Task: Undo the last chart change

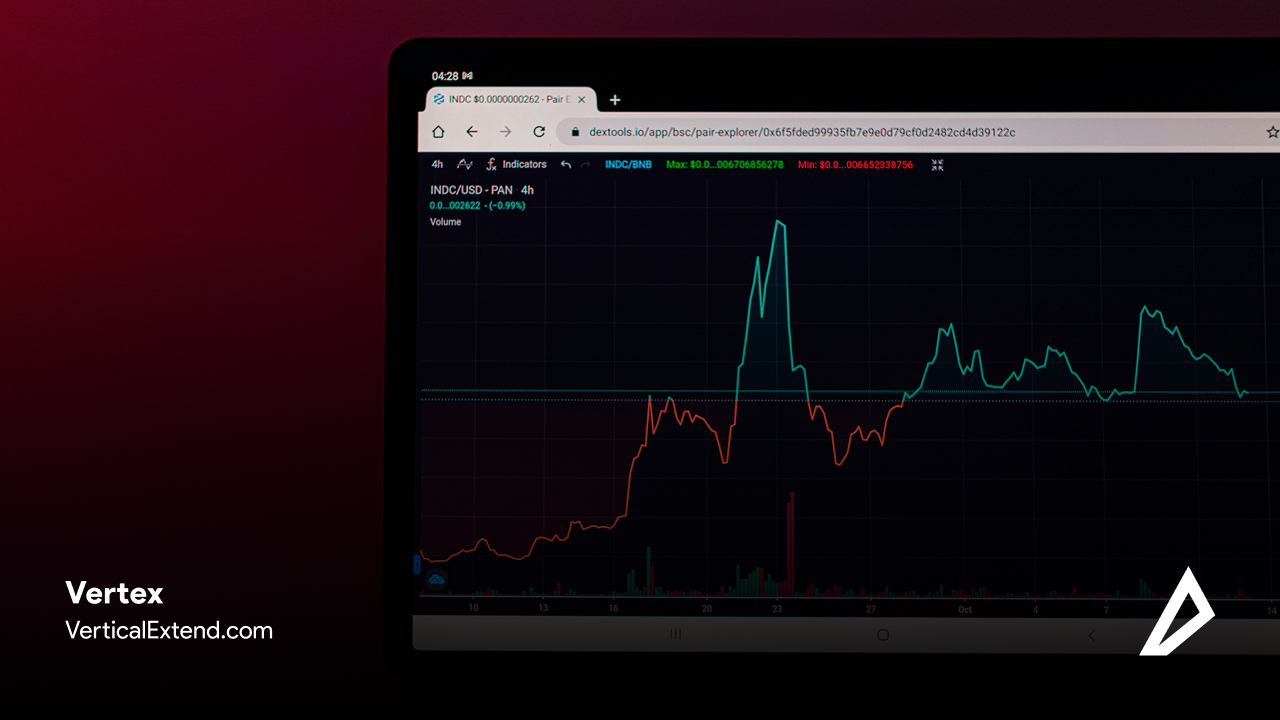Action: click(x=566, y=164)
